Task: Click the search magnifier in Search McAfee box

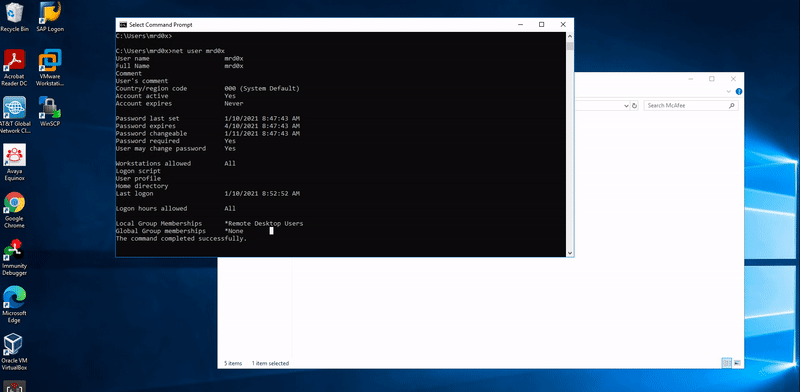Action: 732,106
